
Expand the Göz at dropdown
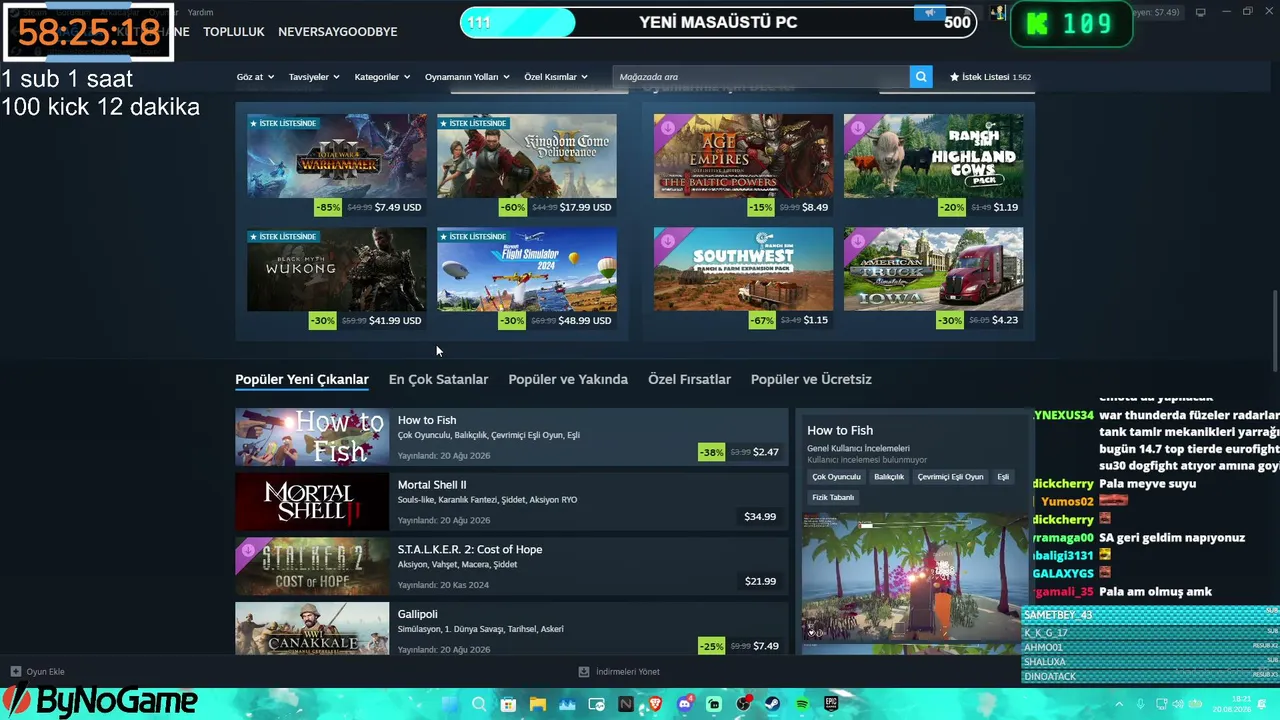[255, 77]
